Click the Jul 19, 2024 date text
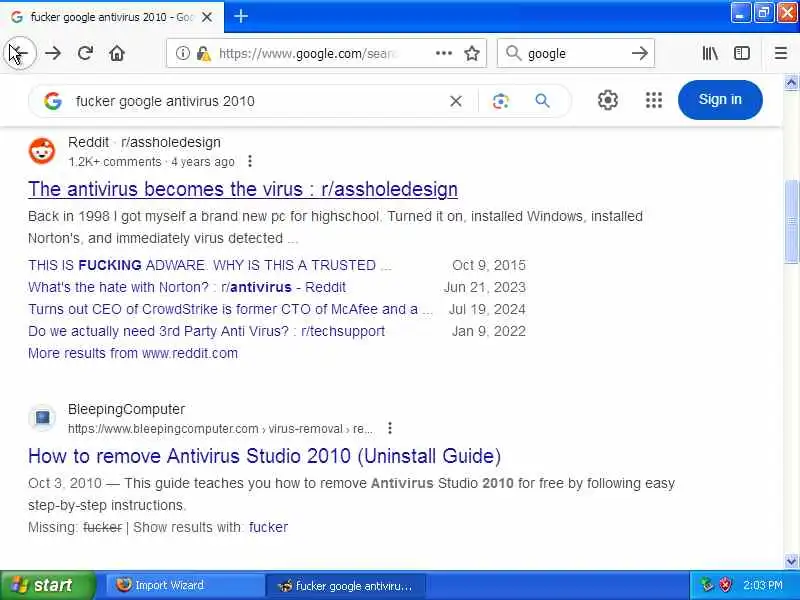The width and height of the screenshot is (800, 600). 487,309
